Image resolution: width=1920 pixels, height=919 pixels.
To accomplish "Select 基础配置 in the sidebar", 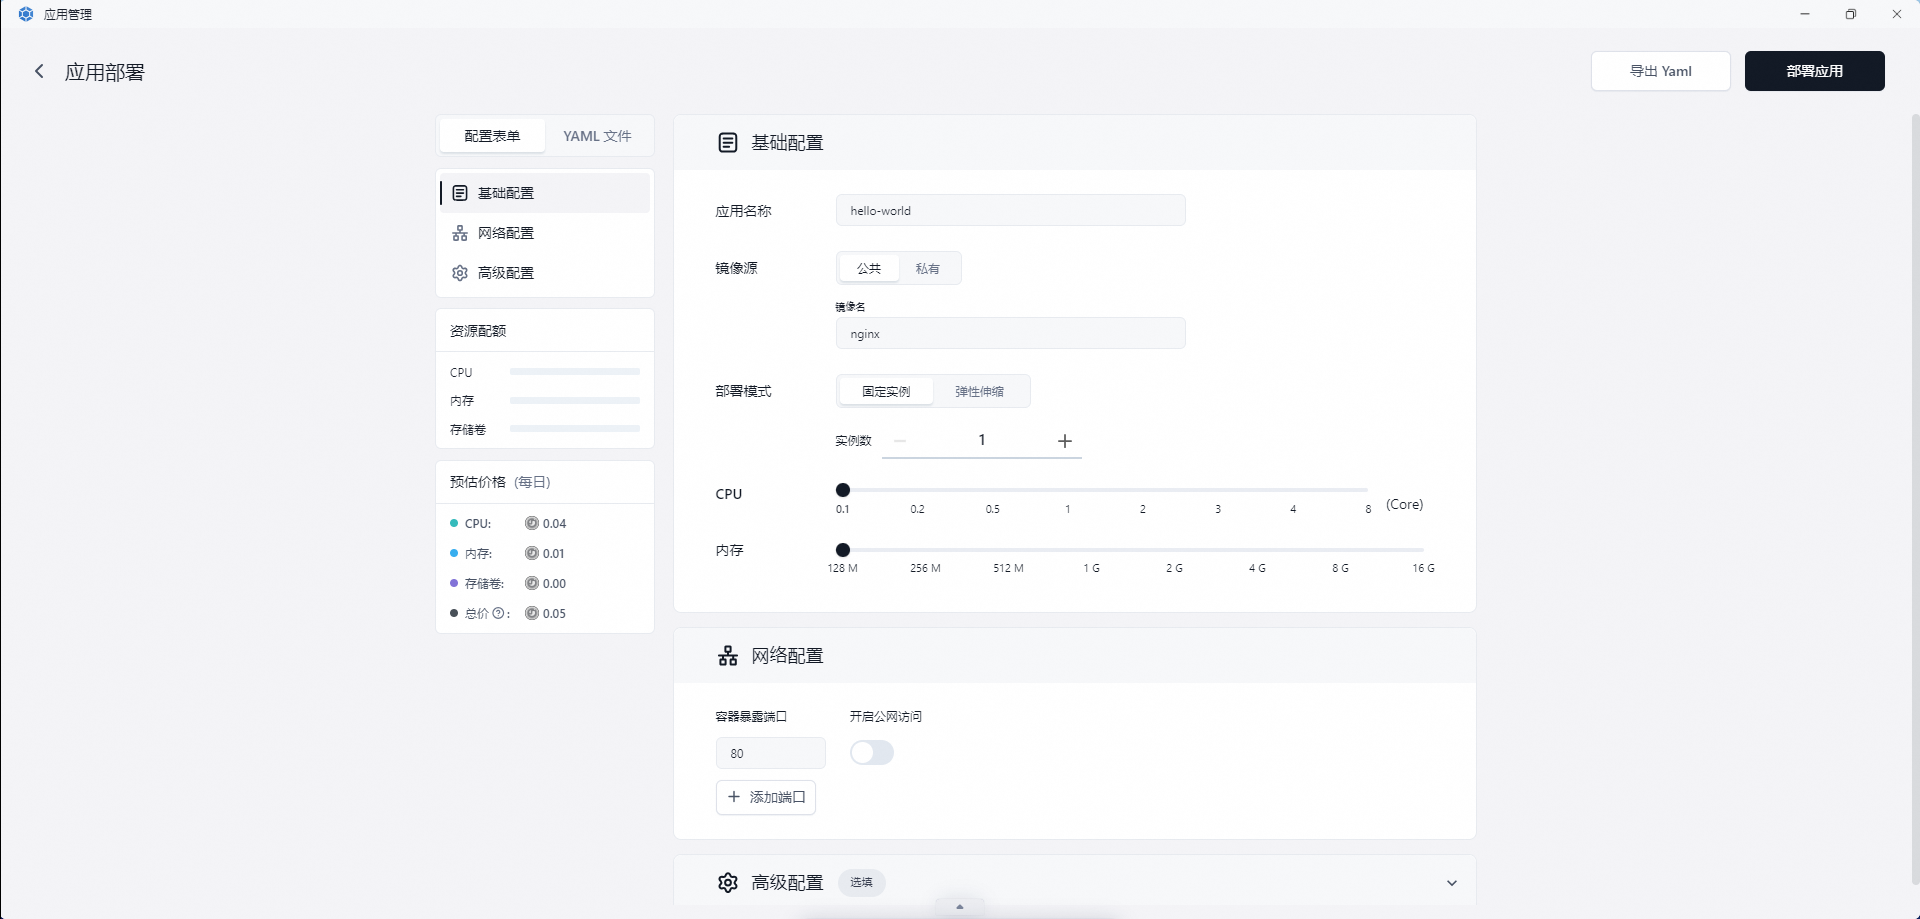I will tap(545, 193).
